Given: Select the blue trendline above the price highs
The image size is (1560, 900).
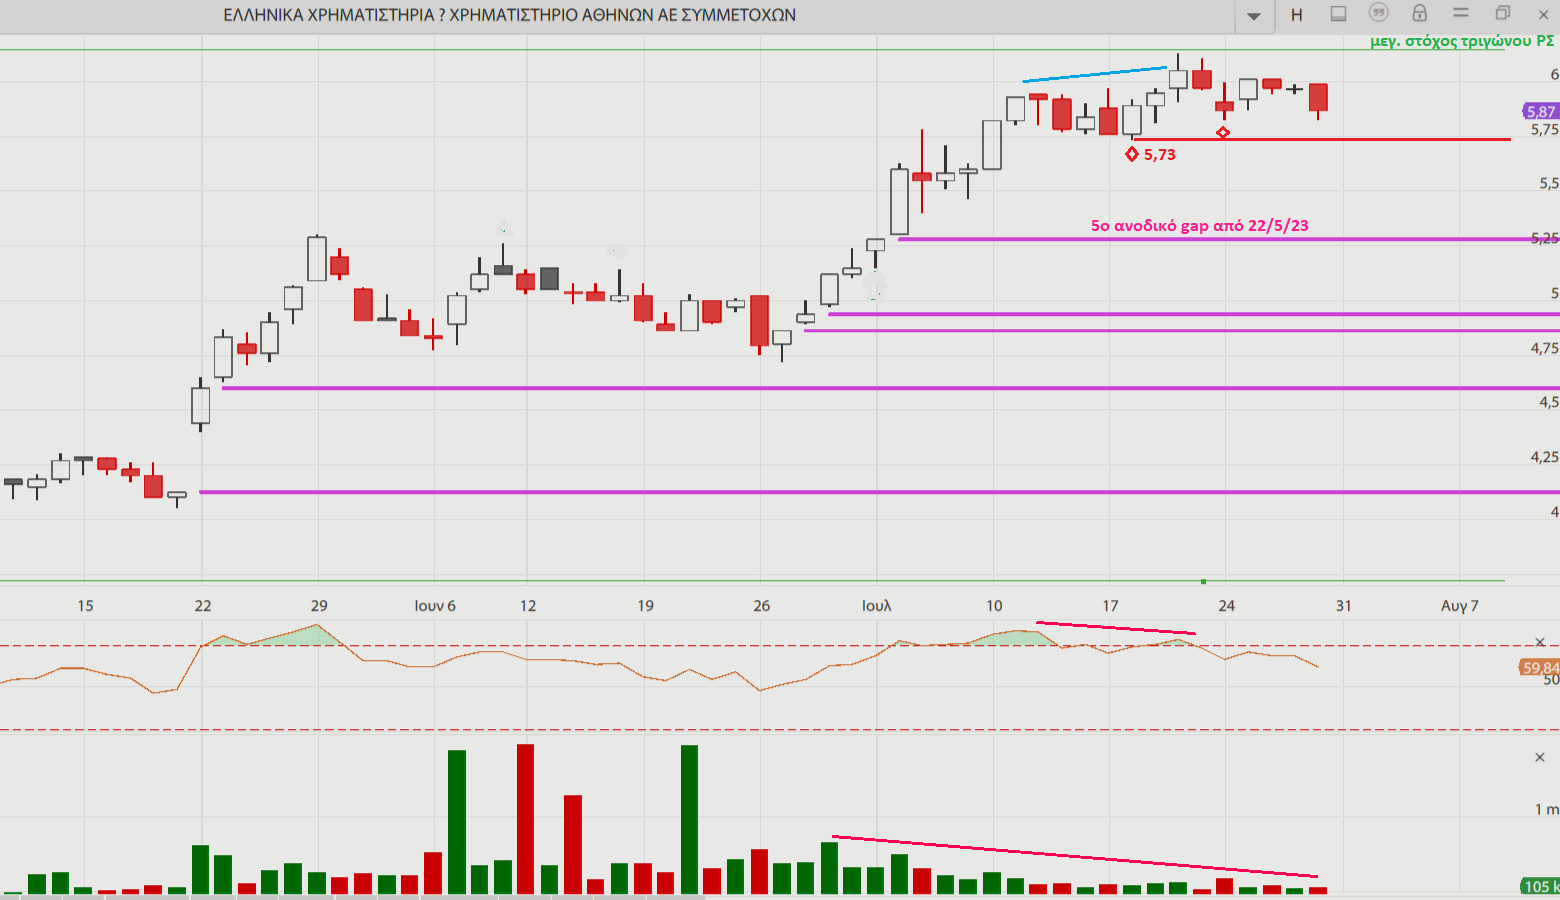Looking at the screenshot, I should point(1094,74).
